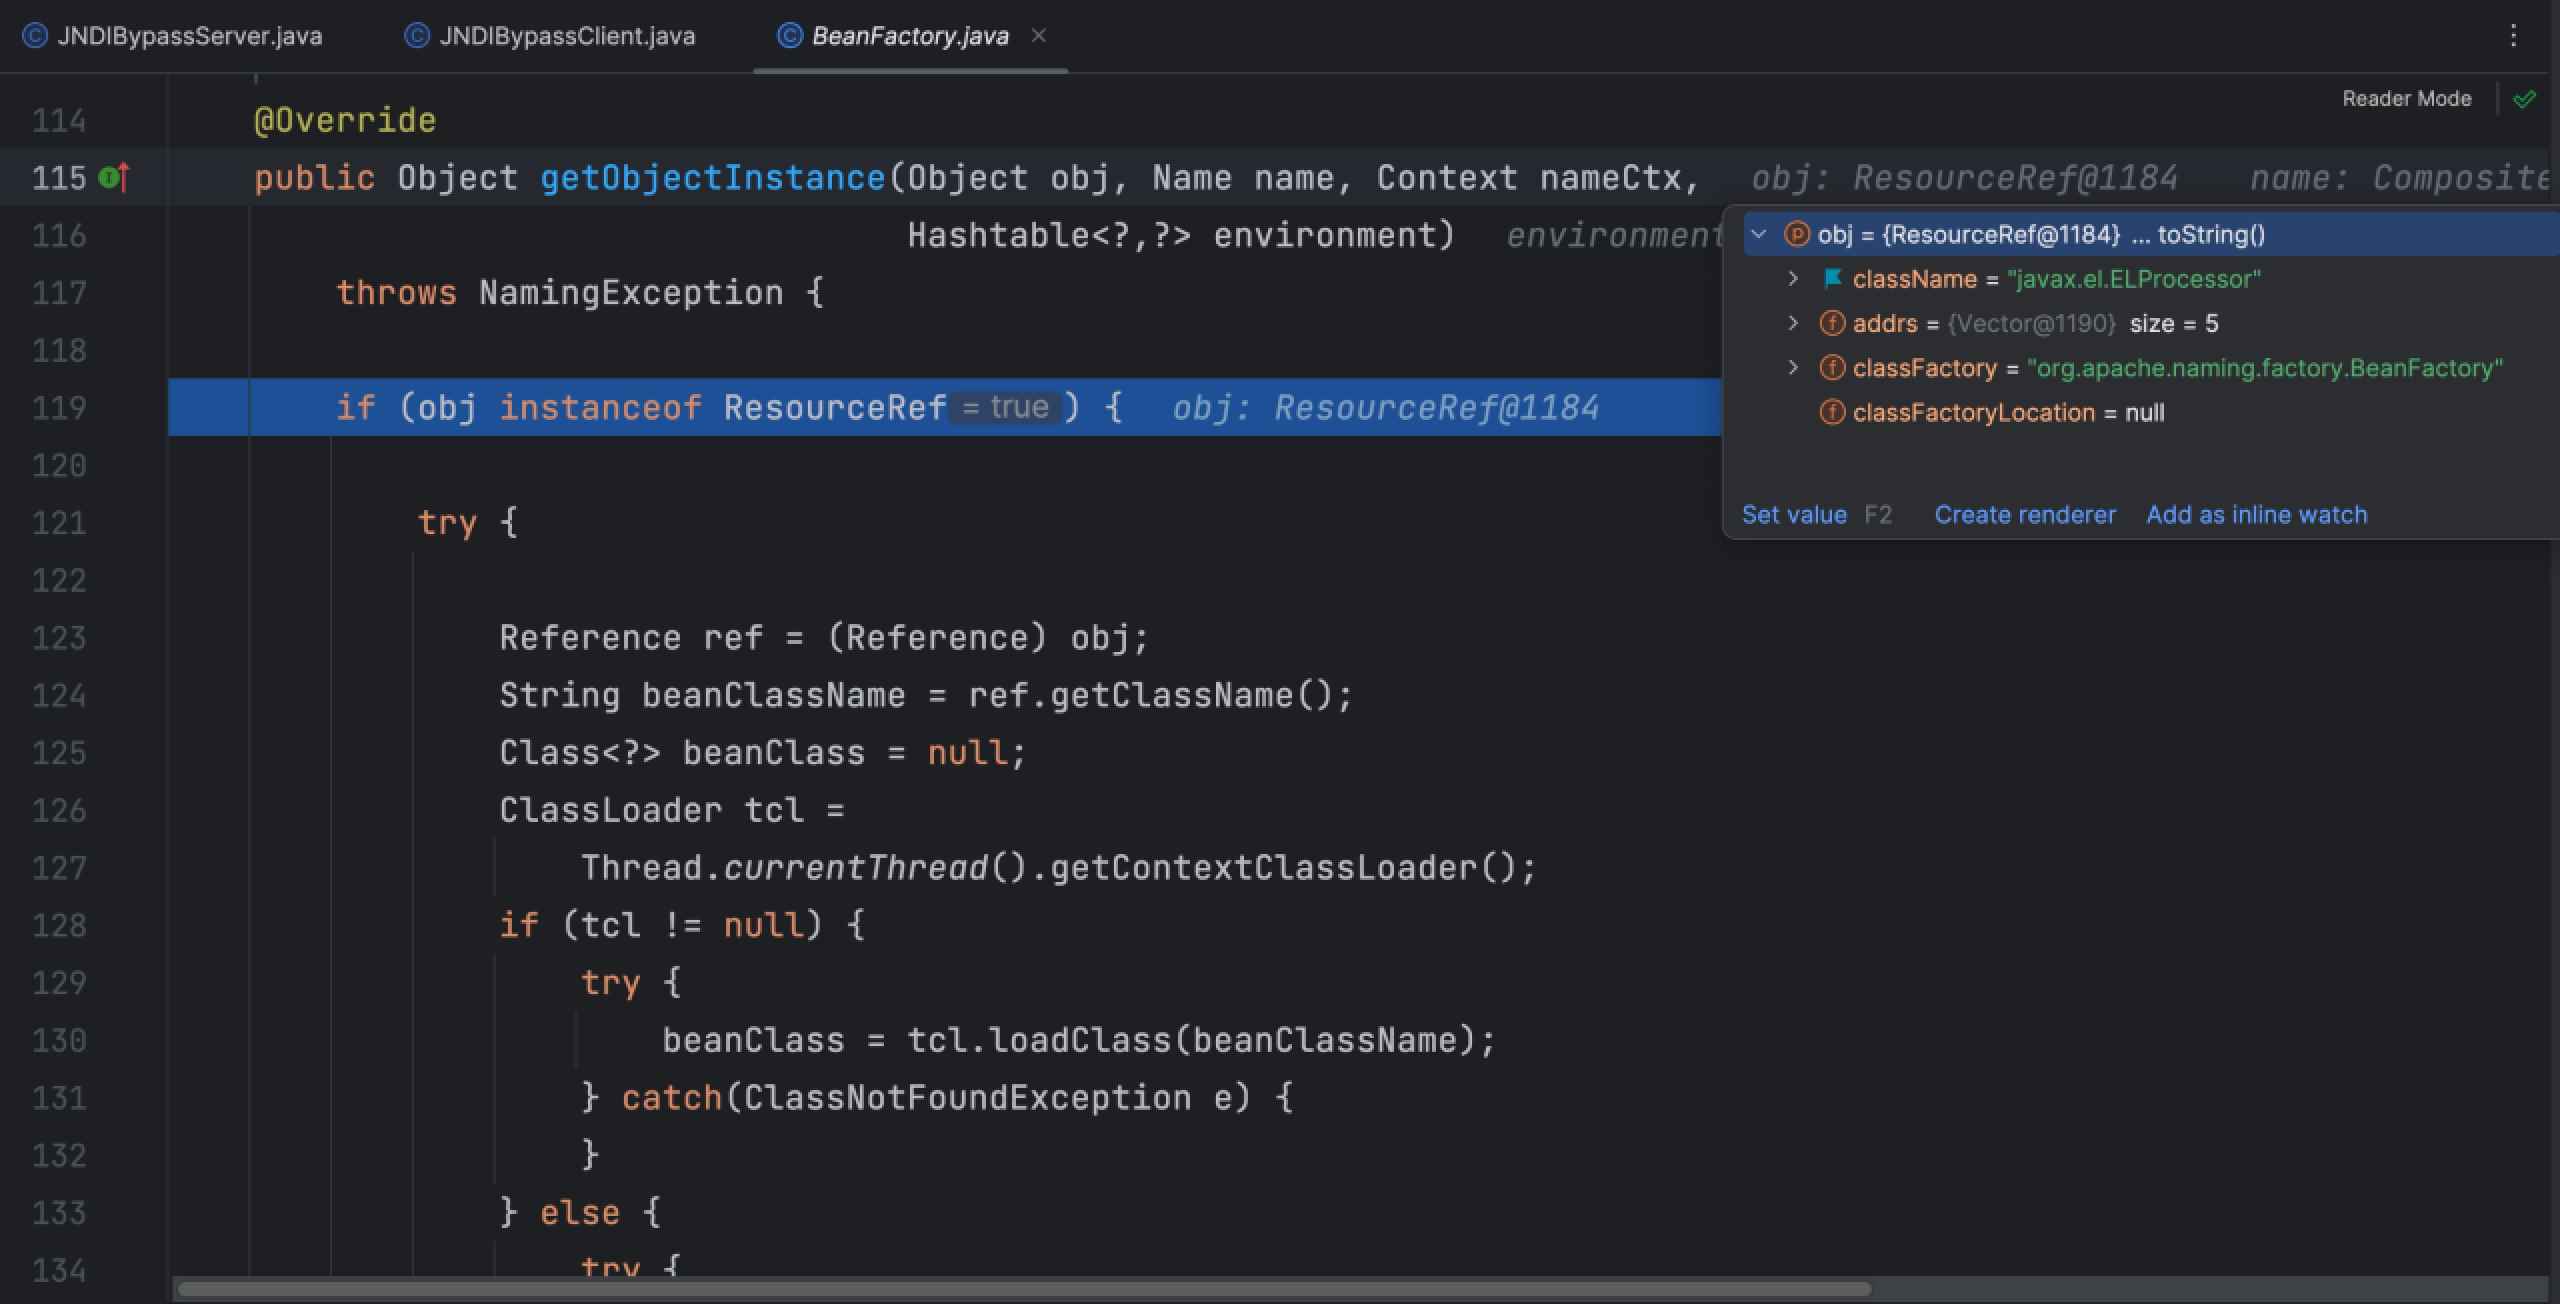This screenshot has height=1304, width=2560.
Task: Click ClassNotFoundException on line 131
Action: [967, 1098]
